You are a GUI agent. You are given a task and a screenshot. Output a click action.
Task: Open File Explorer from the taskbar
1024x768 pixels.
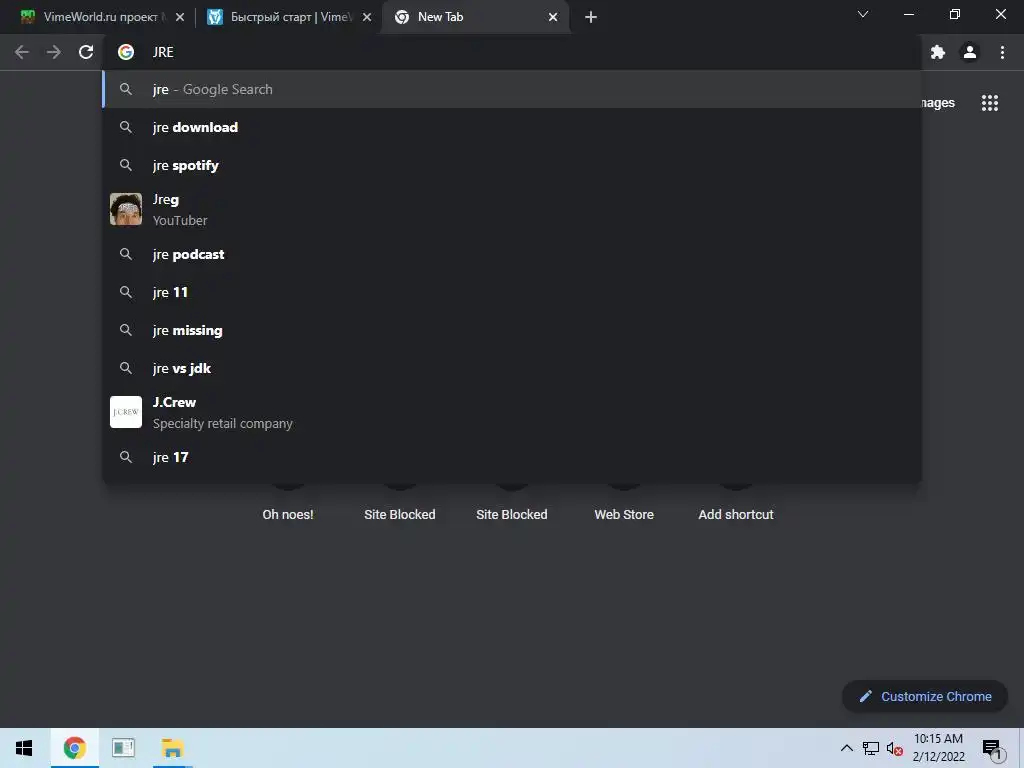172,748
